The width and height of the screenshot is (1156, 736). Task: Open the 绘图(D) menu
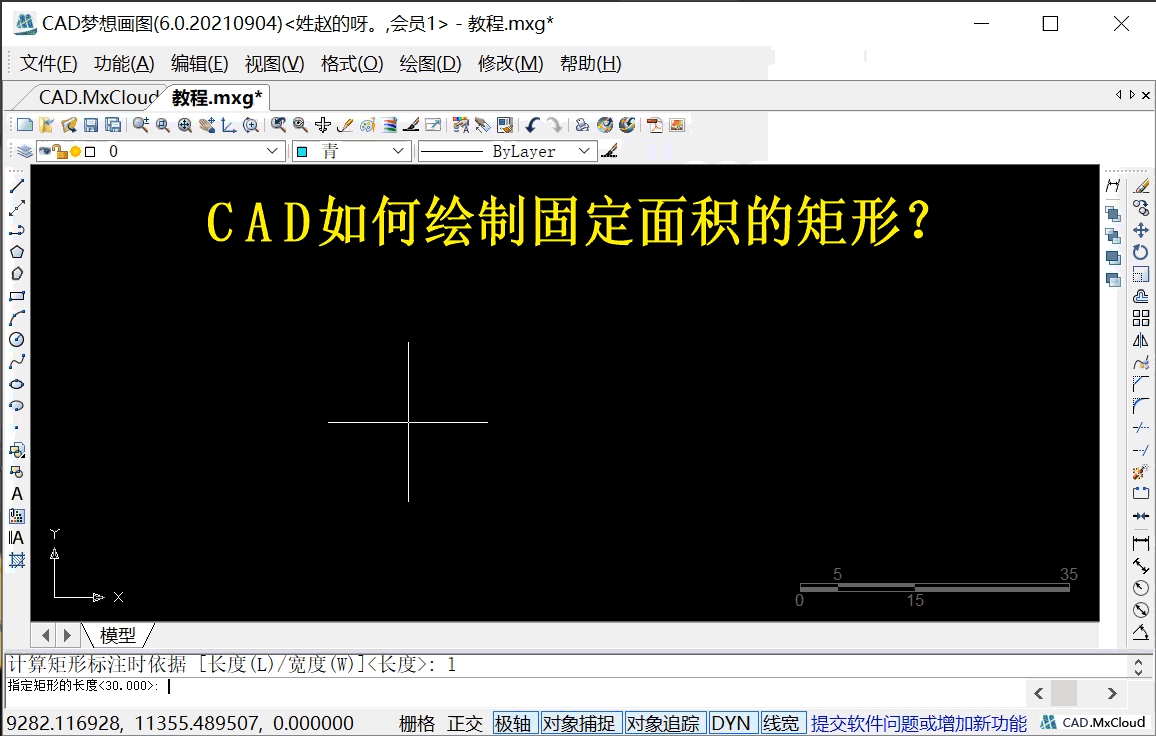(431, 63)
